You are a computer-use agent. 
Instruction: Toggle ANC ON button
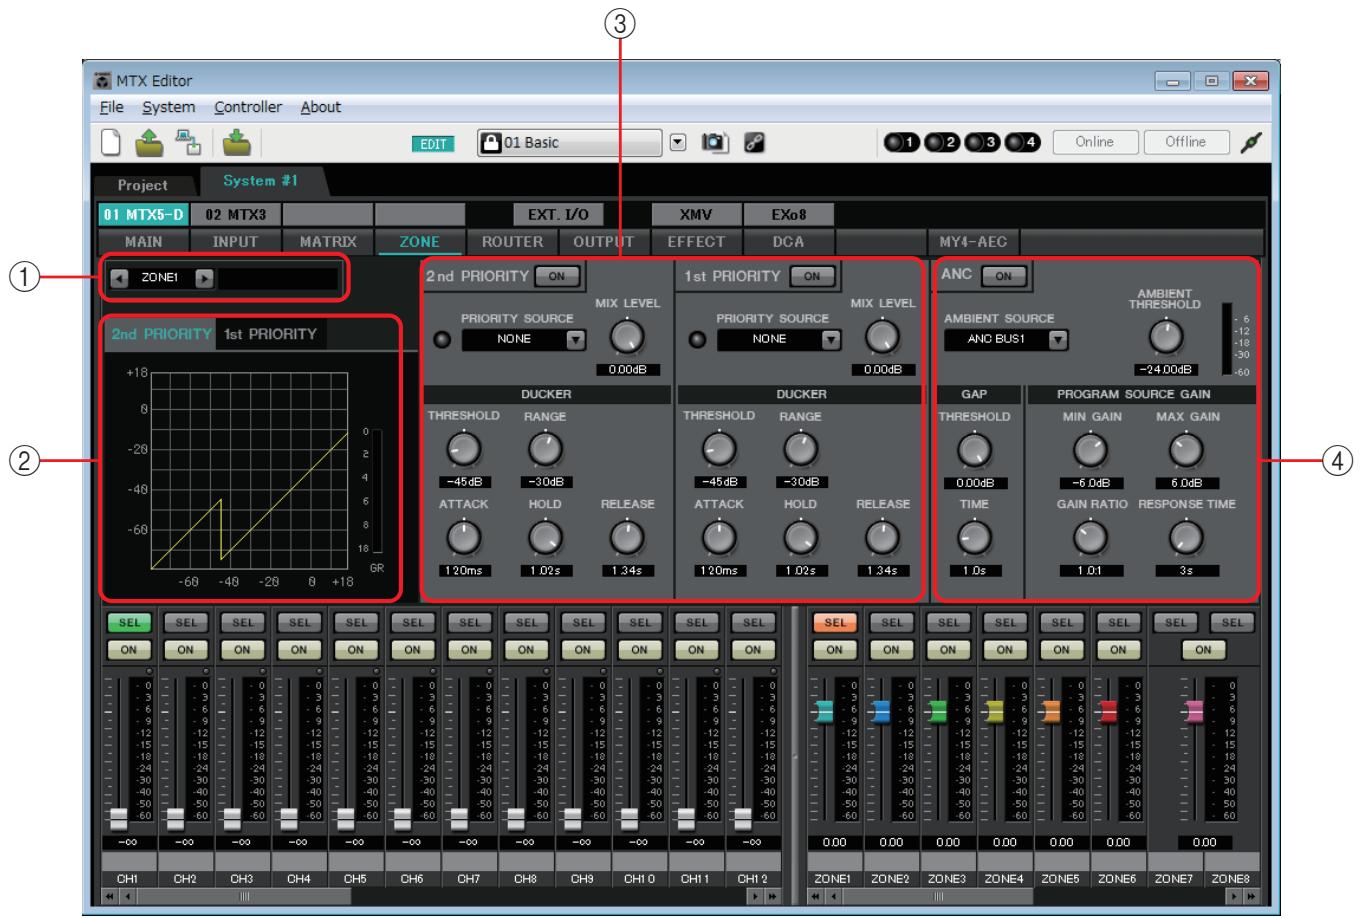[x=1003, y=276]
